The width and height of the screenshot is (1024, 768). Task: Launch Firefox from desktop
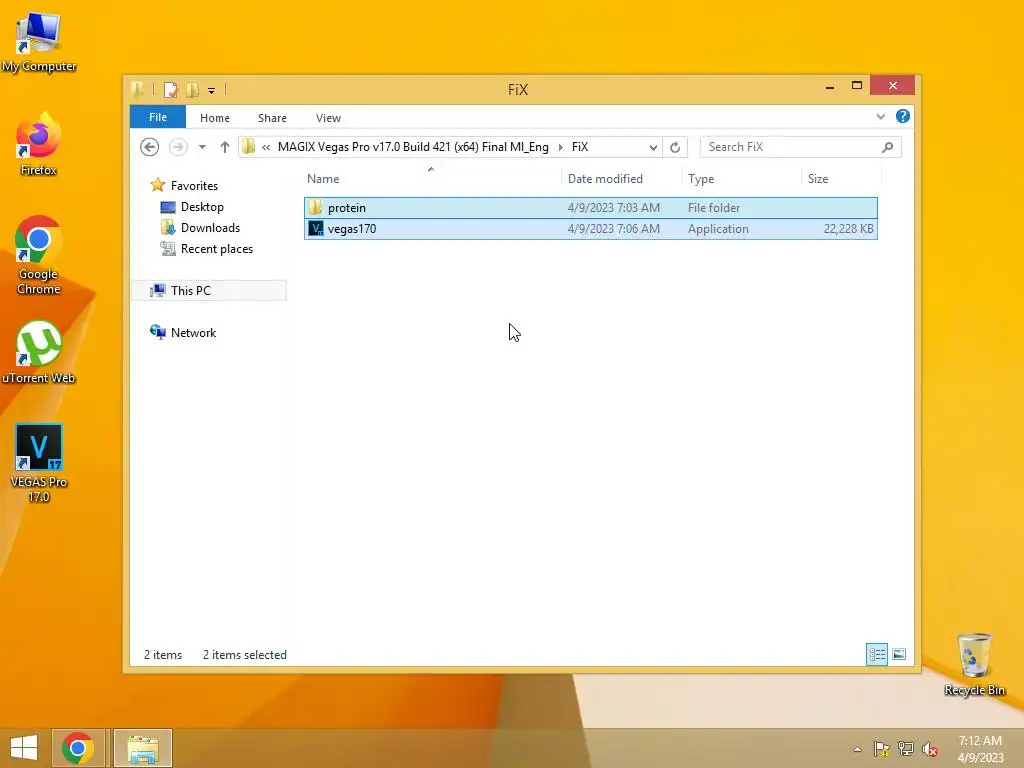coord(39,144)
